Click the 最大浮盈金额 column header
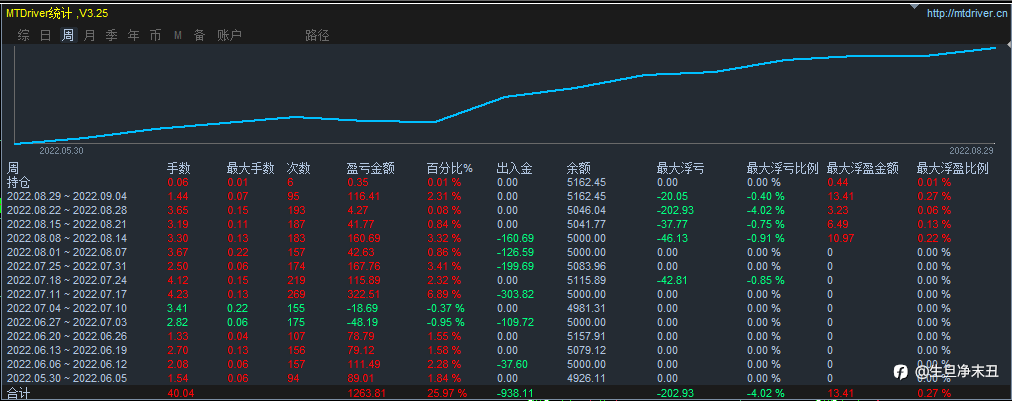Screen dimensions: 1012x401 pos(863,169)
